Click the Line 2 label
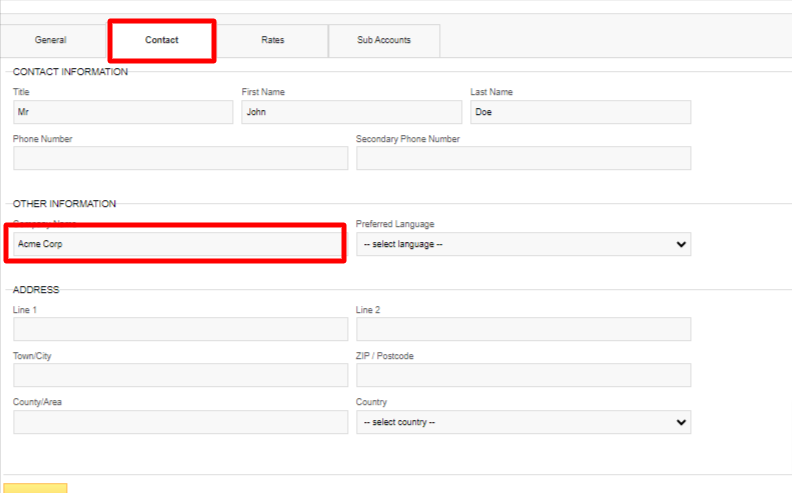This screenshot has width=792, height=493. (x=368, y=310)
